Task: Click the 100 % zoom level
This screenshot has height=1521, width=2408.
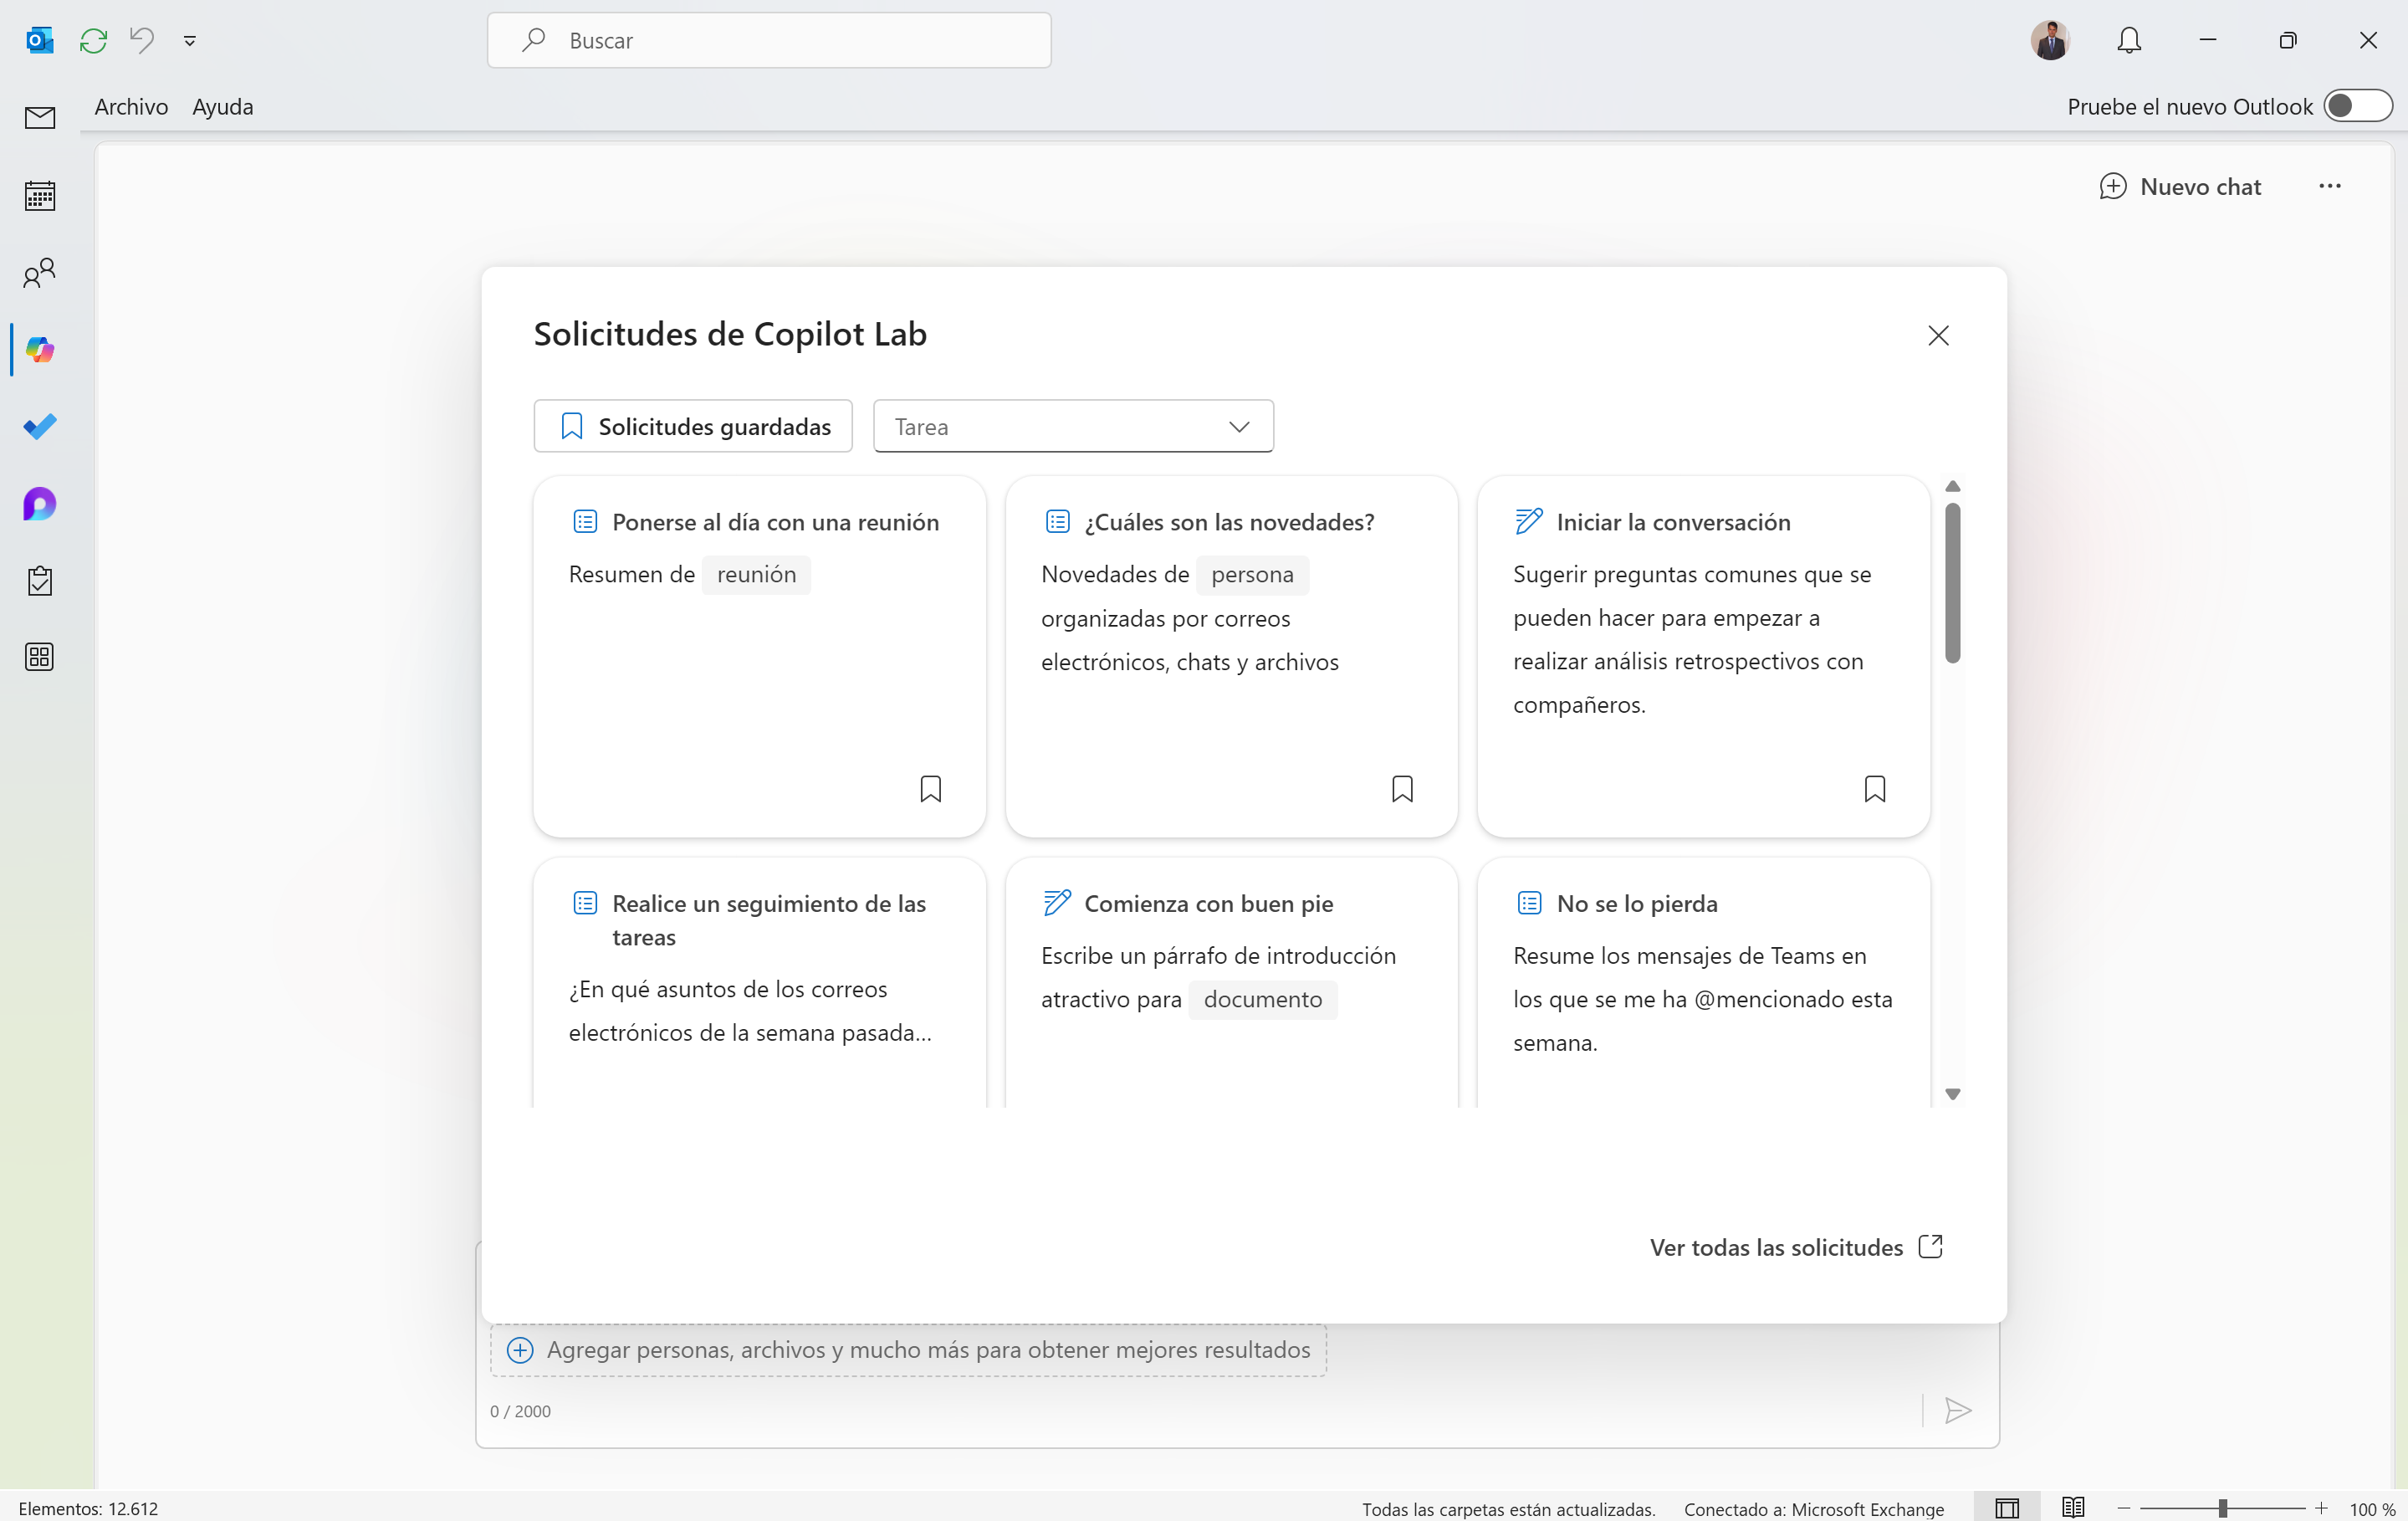Action: (x=2371, y=1509)
